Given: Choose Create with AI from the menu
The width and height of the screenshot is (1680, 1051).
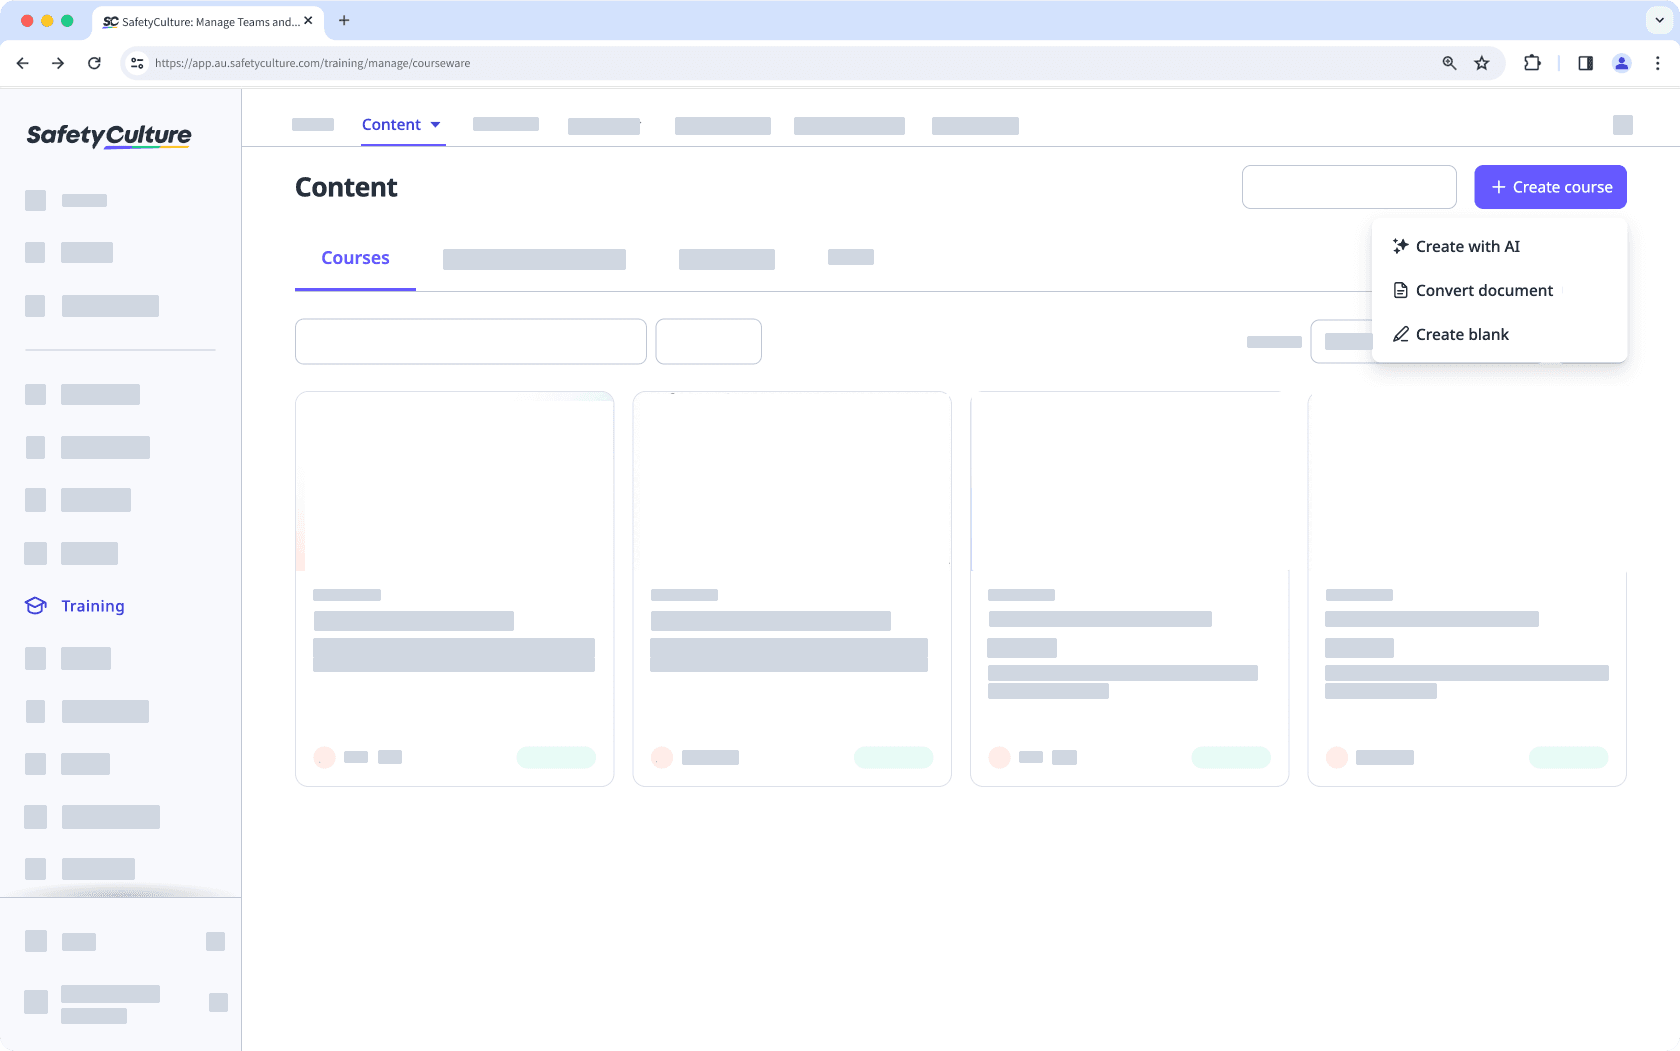Looking at the screenshot, I should 1467,246.
